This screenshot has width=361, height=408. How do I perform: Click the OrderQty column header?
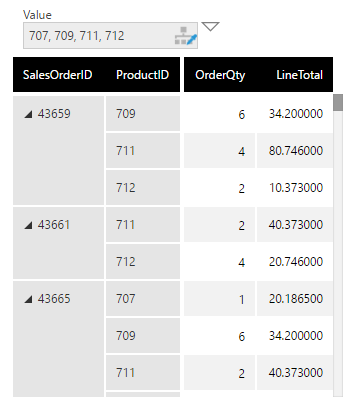[220, 75]
